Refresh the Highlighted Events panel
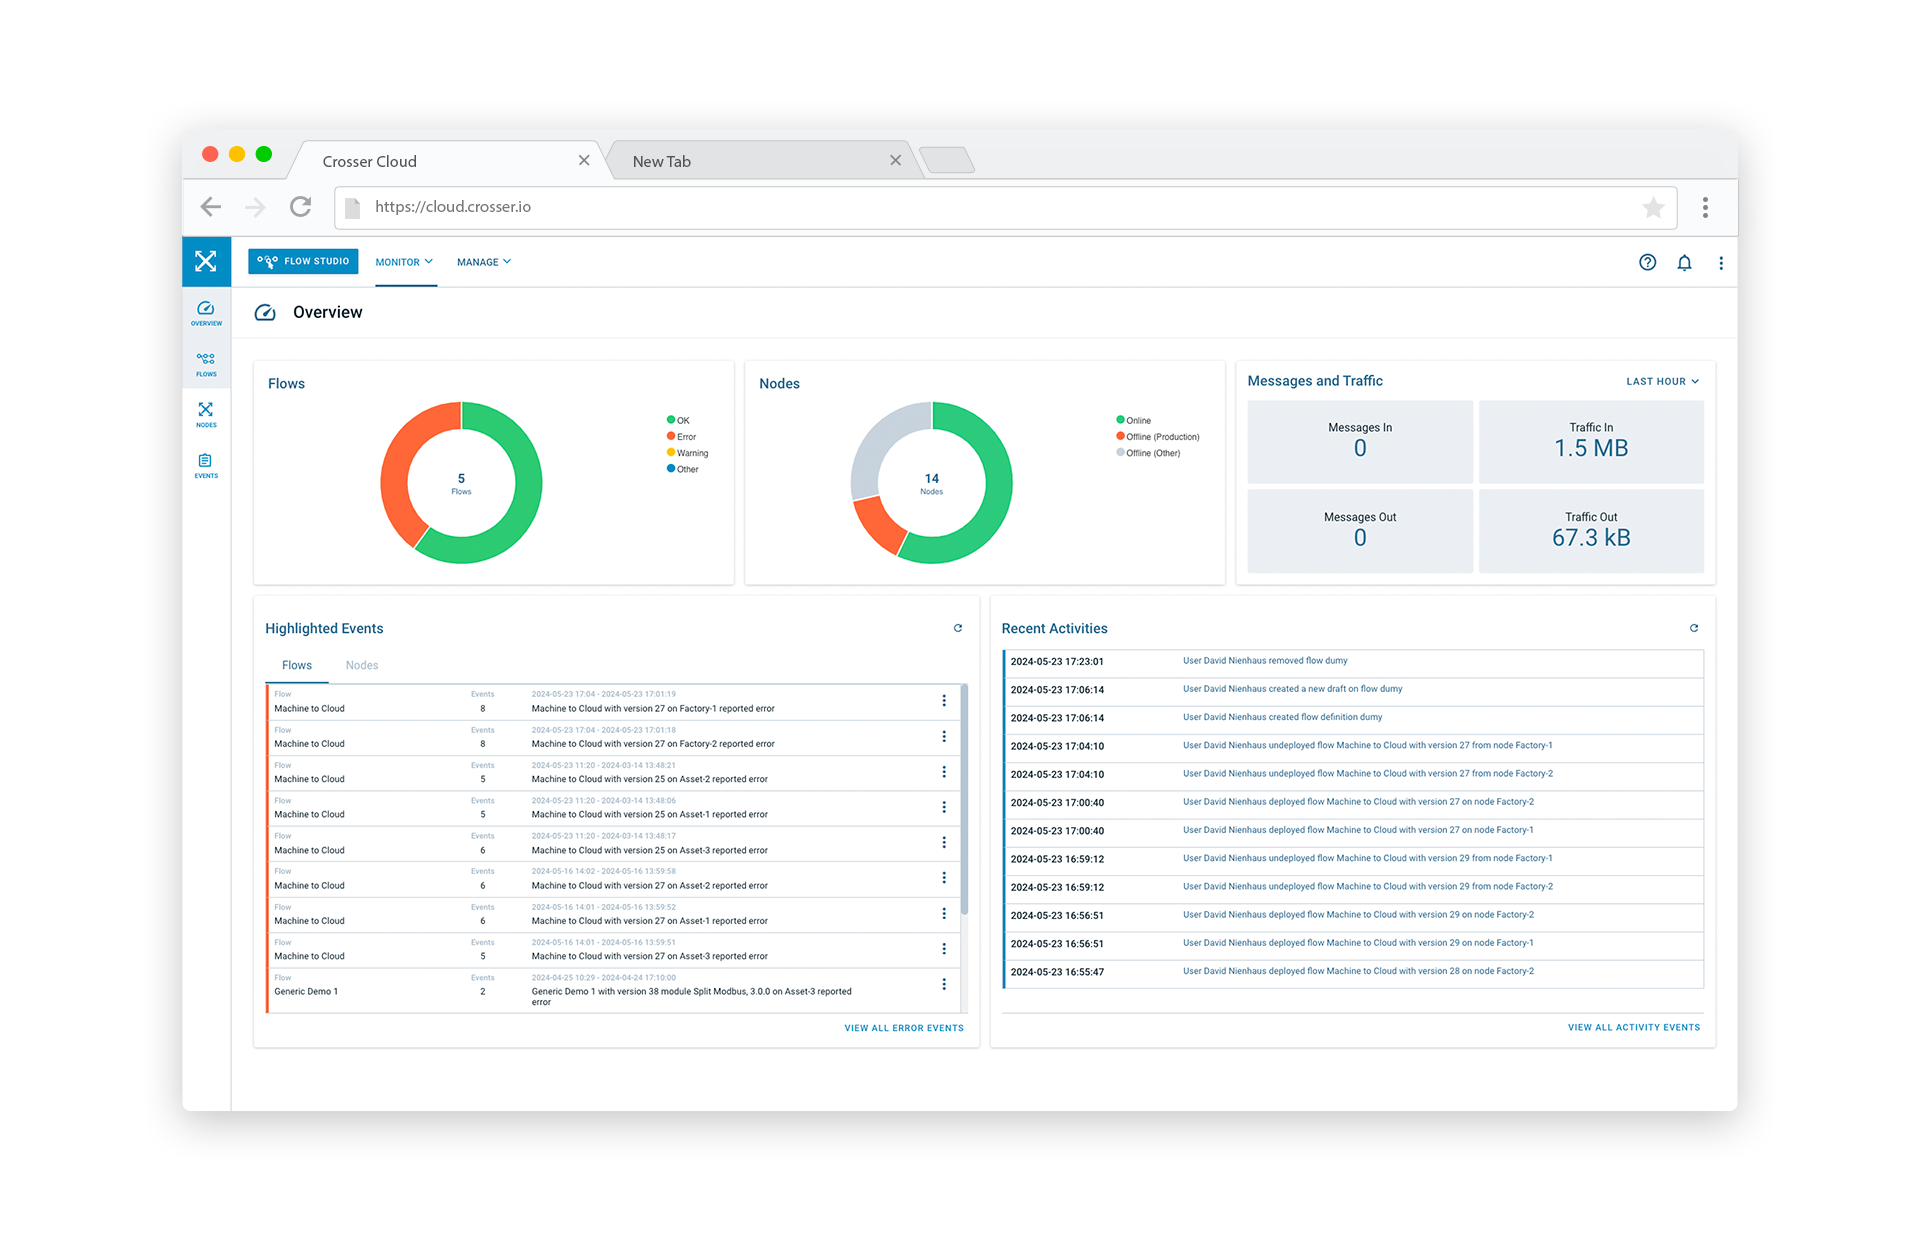This screenshot has height=1240, width=1920. point(958,628)
